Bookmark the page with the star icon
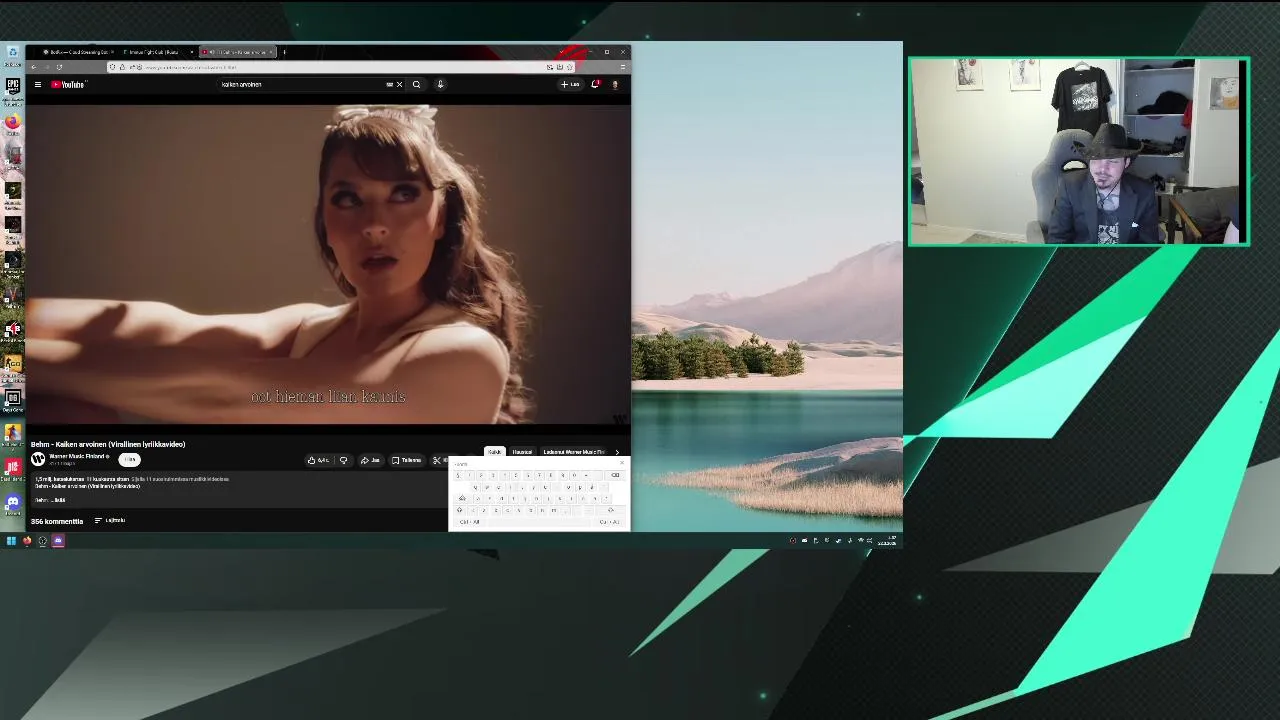Image resolution: width=1280 pixels, height=720 pixels. click(570, 67)
